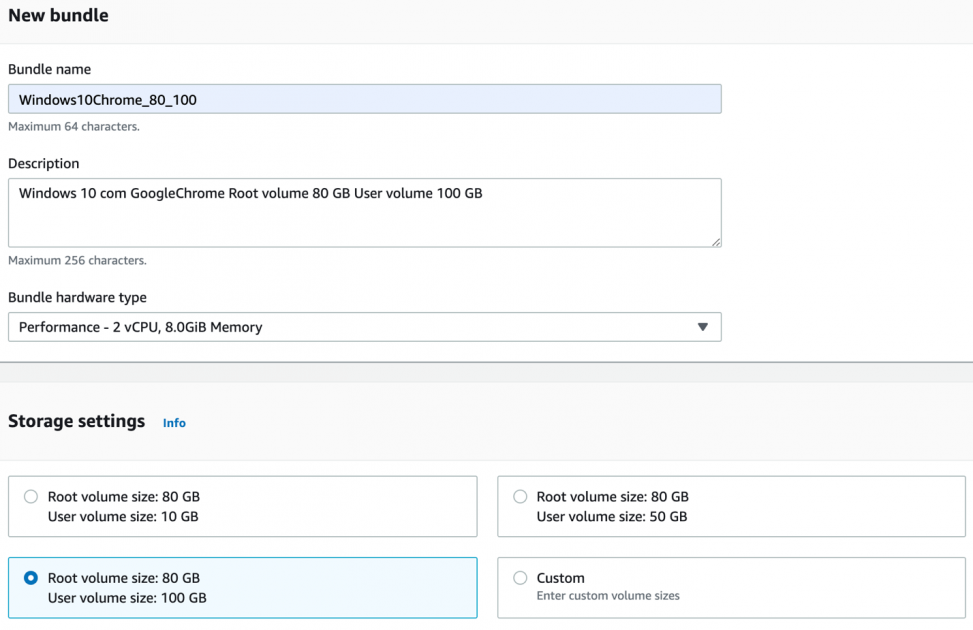Click the selected 100 GB user volume radio button
The height and width of the screenshot is (630, 973).
pos(31,578)
